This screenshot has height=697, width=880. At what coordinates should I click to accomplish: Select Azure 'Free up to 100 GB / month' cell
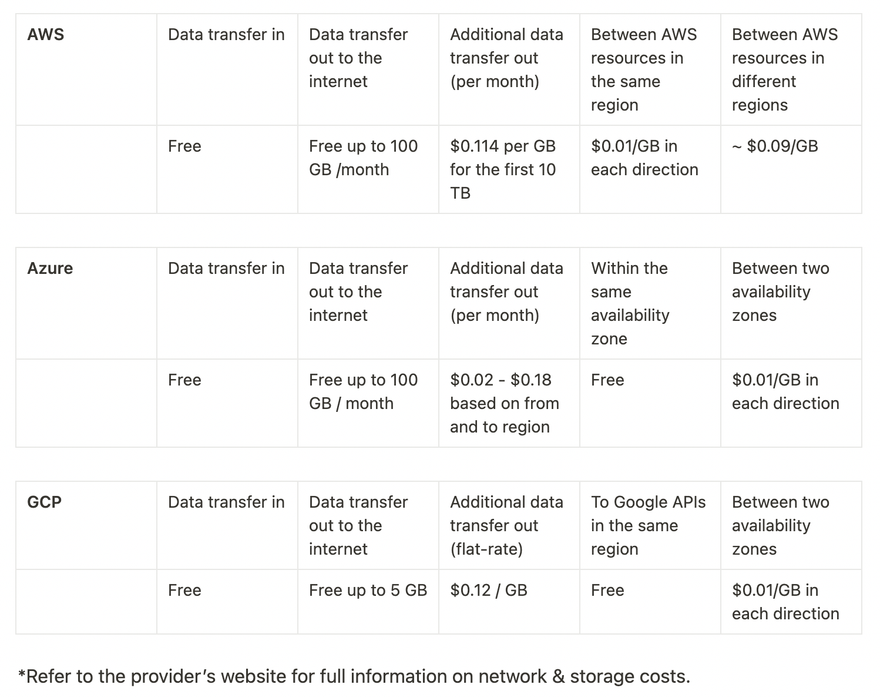click(368, 403)
